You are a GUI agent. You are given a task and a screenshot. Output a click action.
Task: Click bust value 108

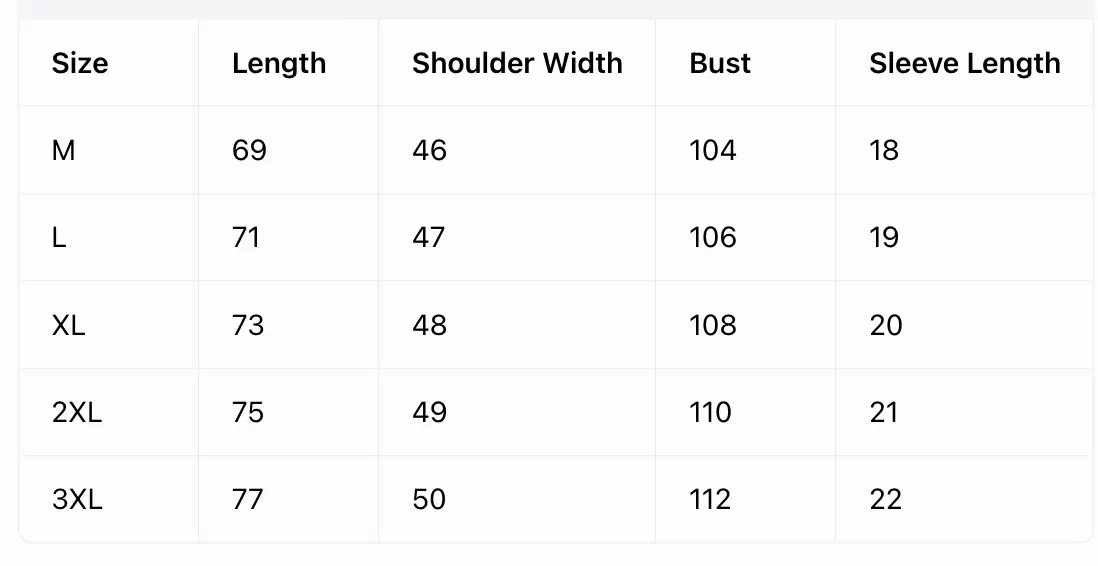713,325
